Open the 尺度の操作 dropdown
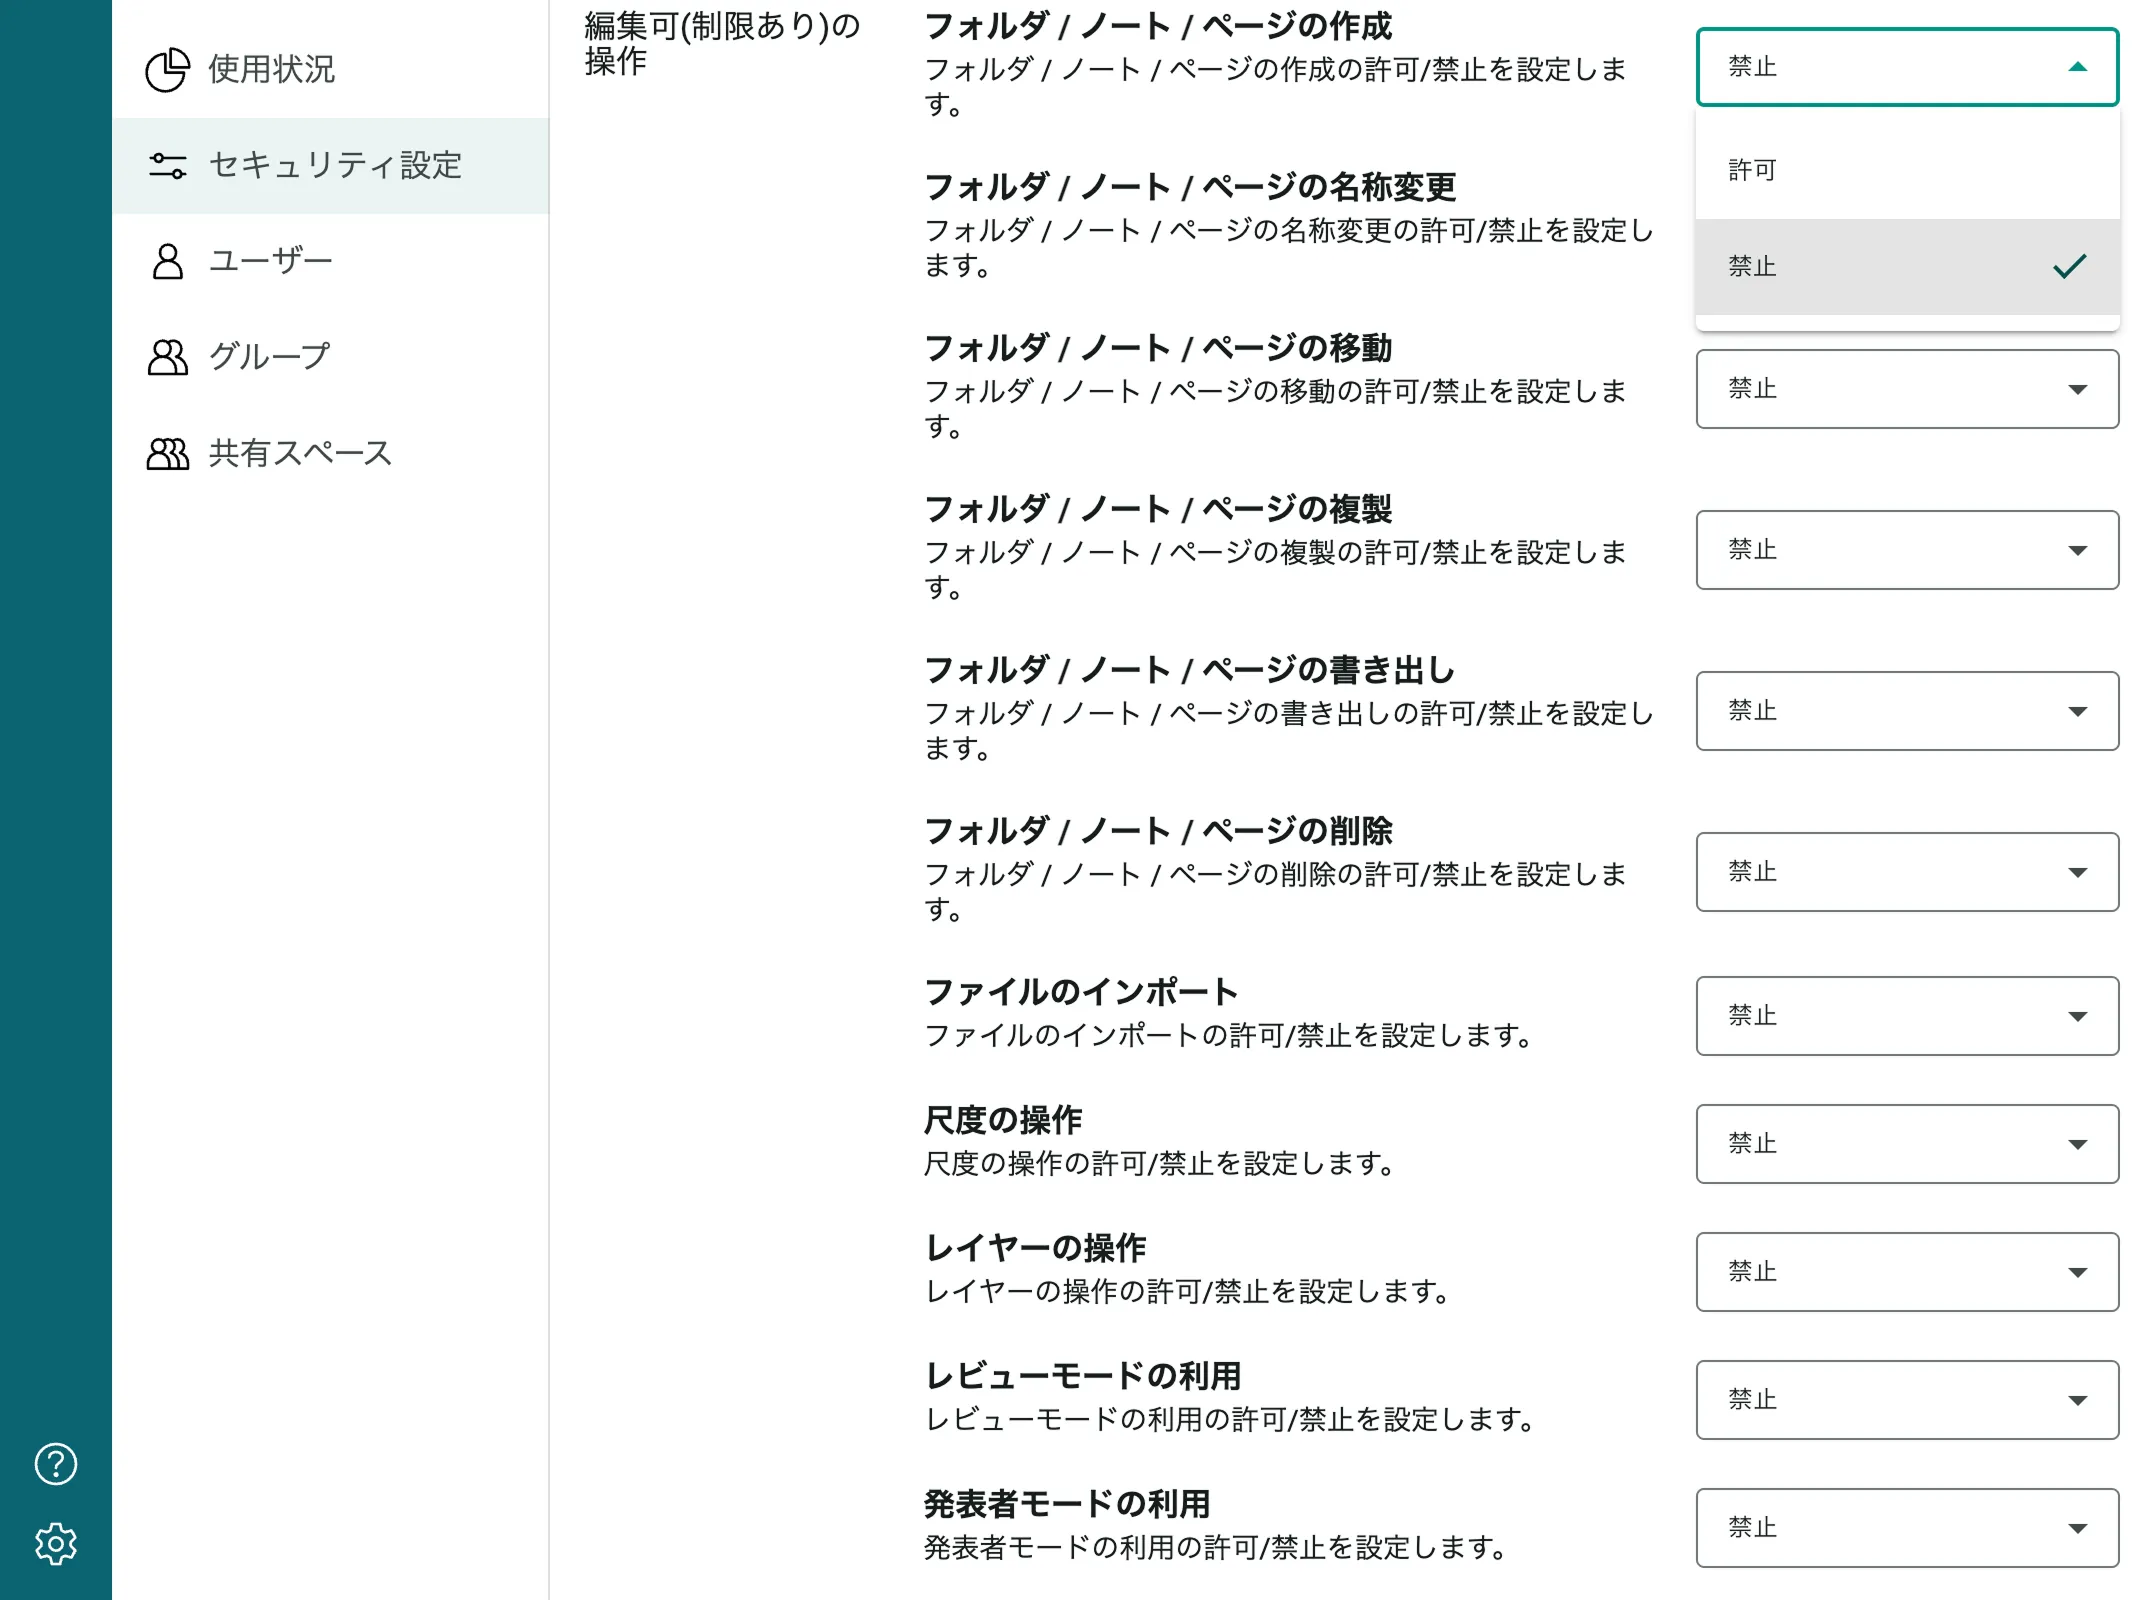The width and height of the screenshot is (2152, 1600). pyautogui.click(x=1907, y=1144)
